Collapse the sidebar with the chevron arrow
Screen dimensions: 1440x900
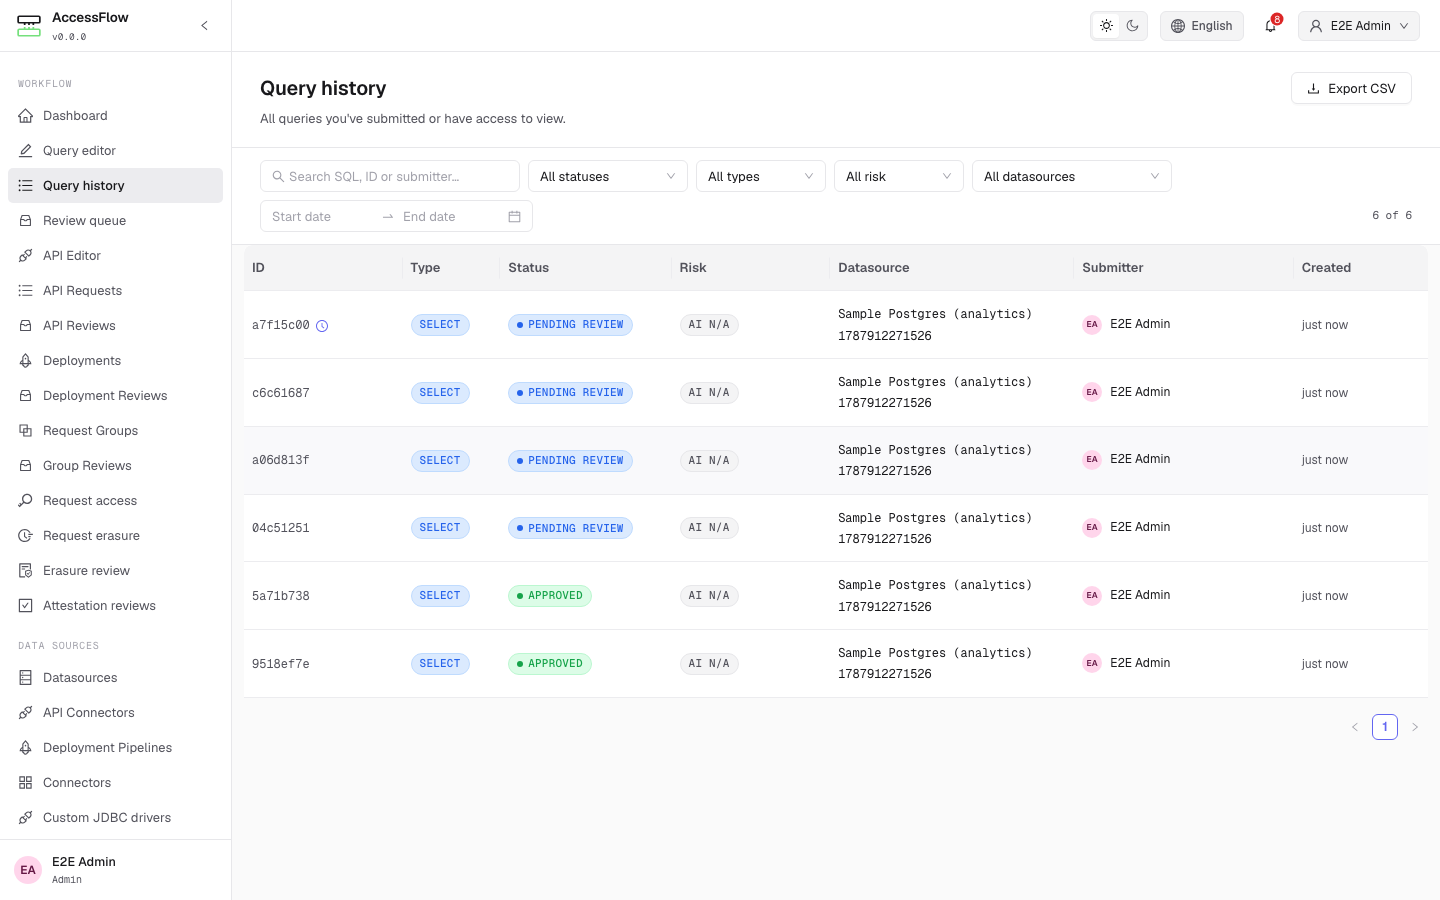coord(204,26)
